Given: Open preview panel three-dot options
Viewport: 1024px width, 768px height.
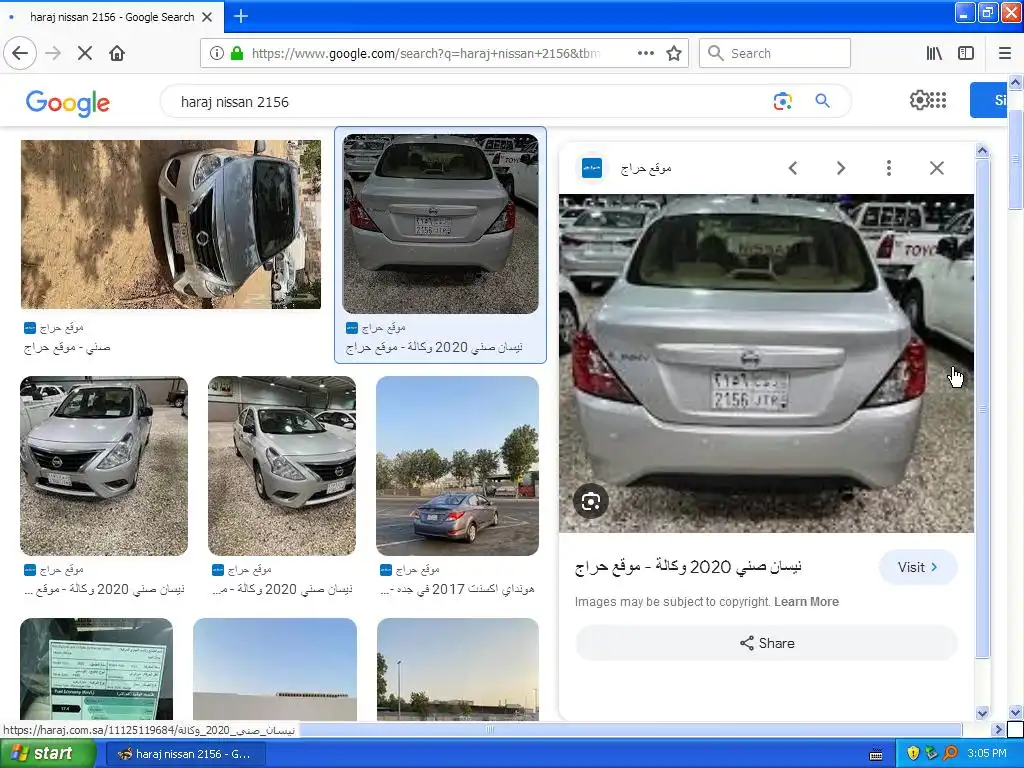Looking at the screenshot, I should click(x=888, y=168).
